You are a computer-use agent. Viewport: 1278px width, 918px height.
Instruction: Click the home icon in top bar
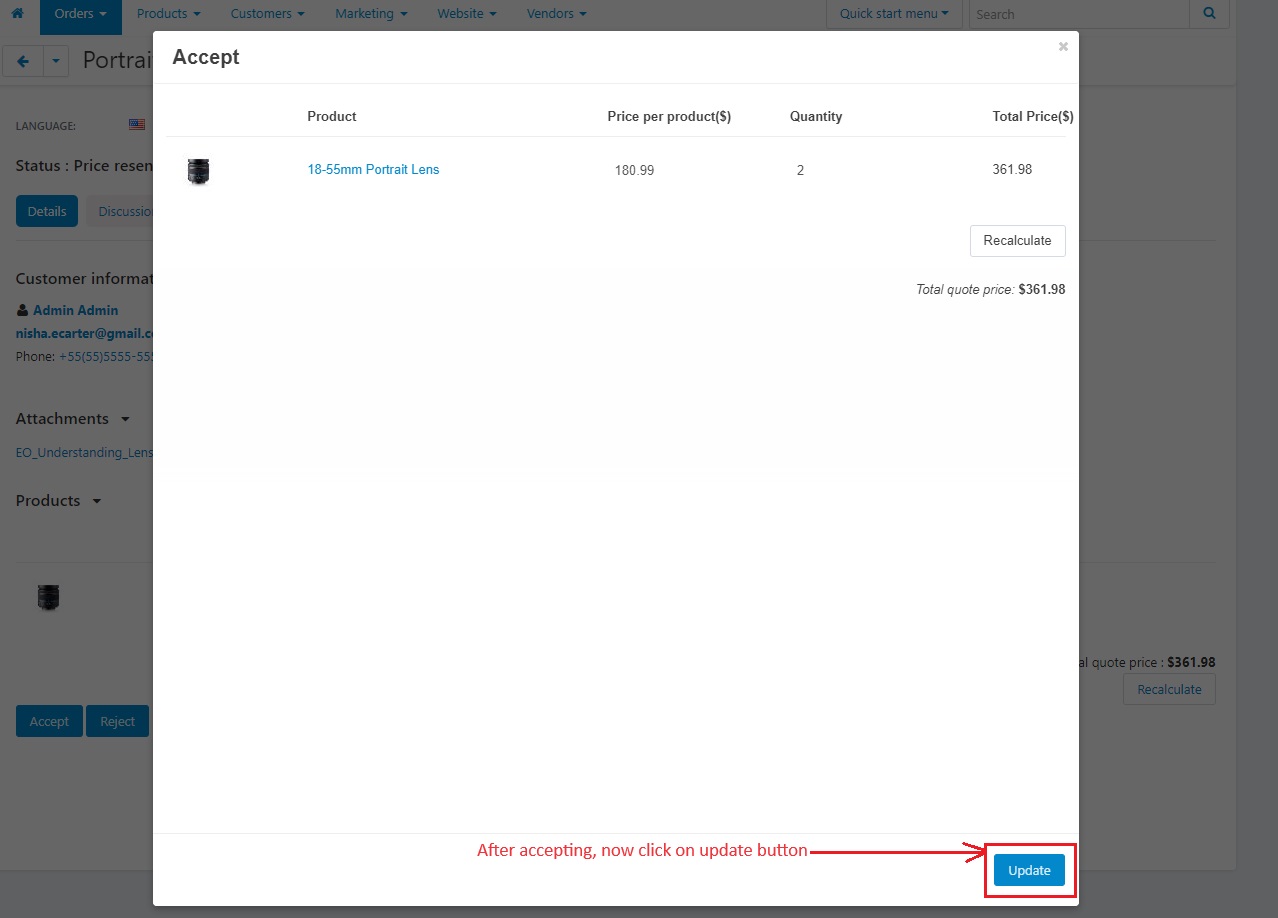pos(17,14)
